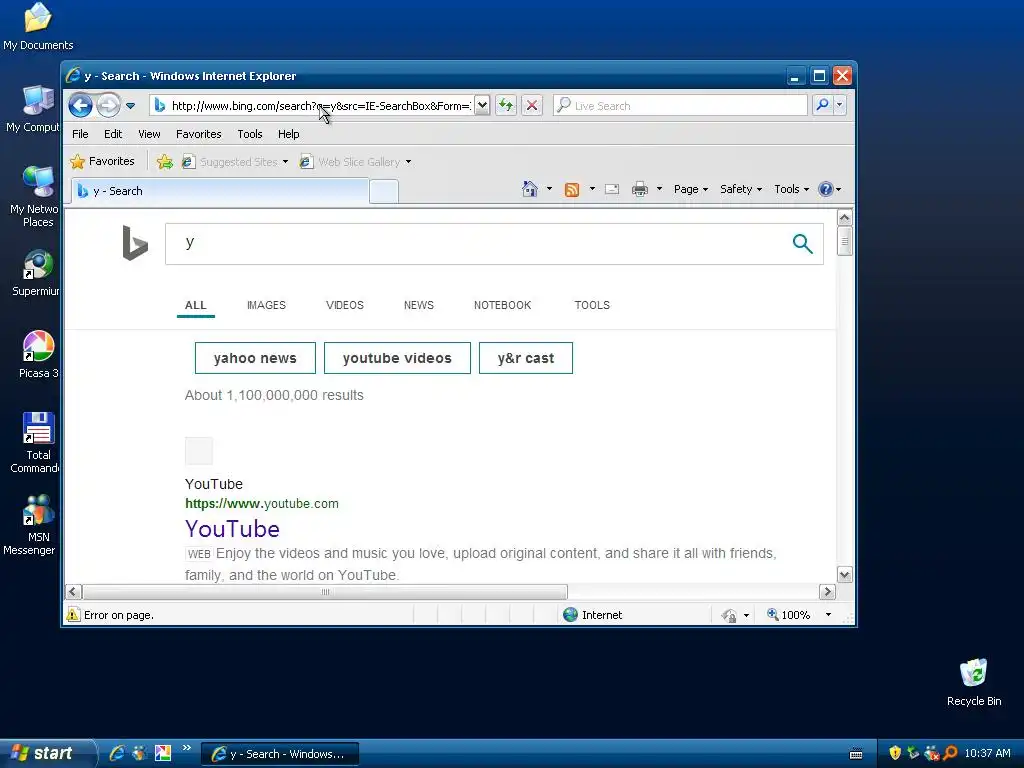This screenshot has height=768, width=1024.
Task: Click the Print icon
Action: point(640,189)
